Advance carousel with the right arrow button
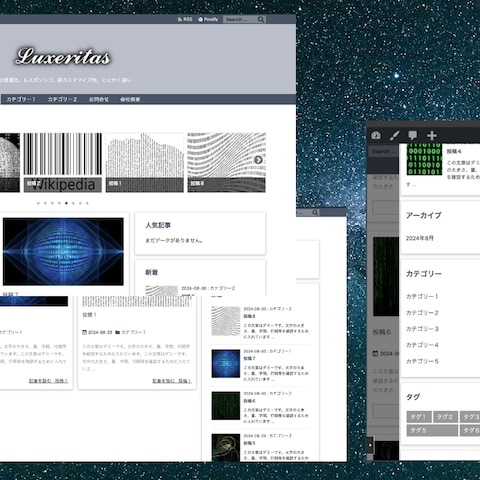The height and width of the screenshot is (480, 480). 258,160
